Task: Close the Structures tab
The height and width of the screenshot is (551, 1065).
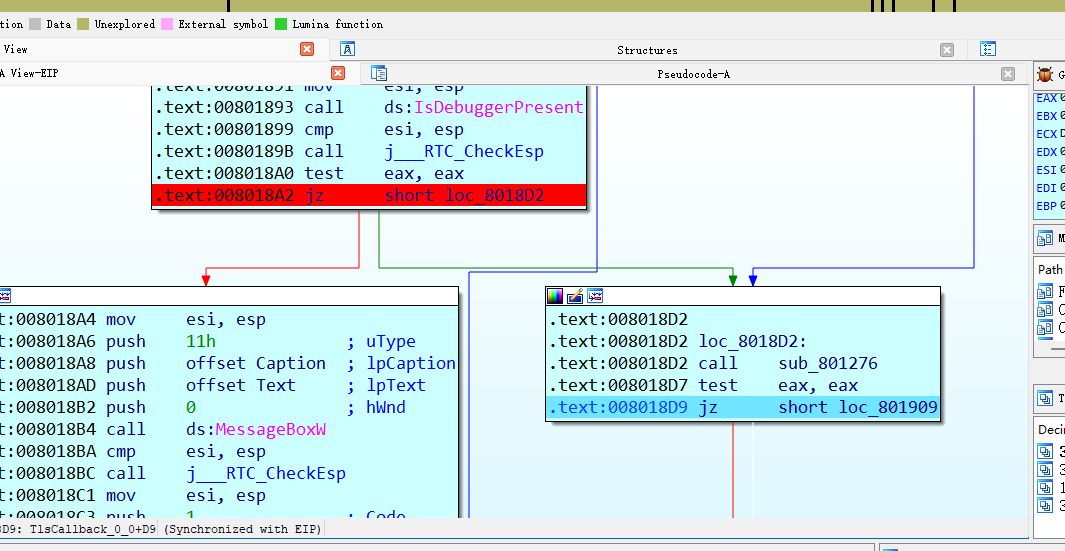Action: [x=946, y=50]
